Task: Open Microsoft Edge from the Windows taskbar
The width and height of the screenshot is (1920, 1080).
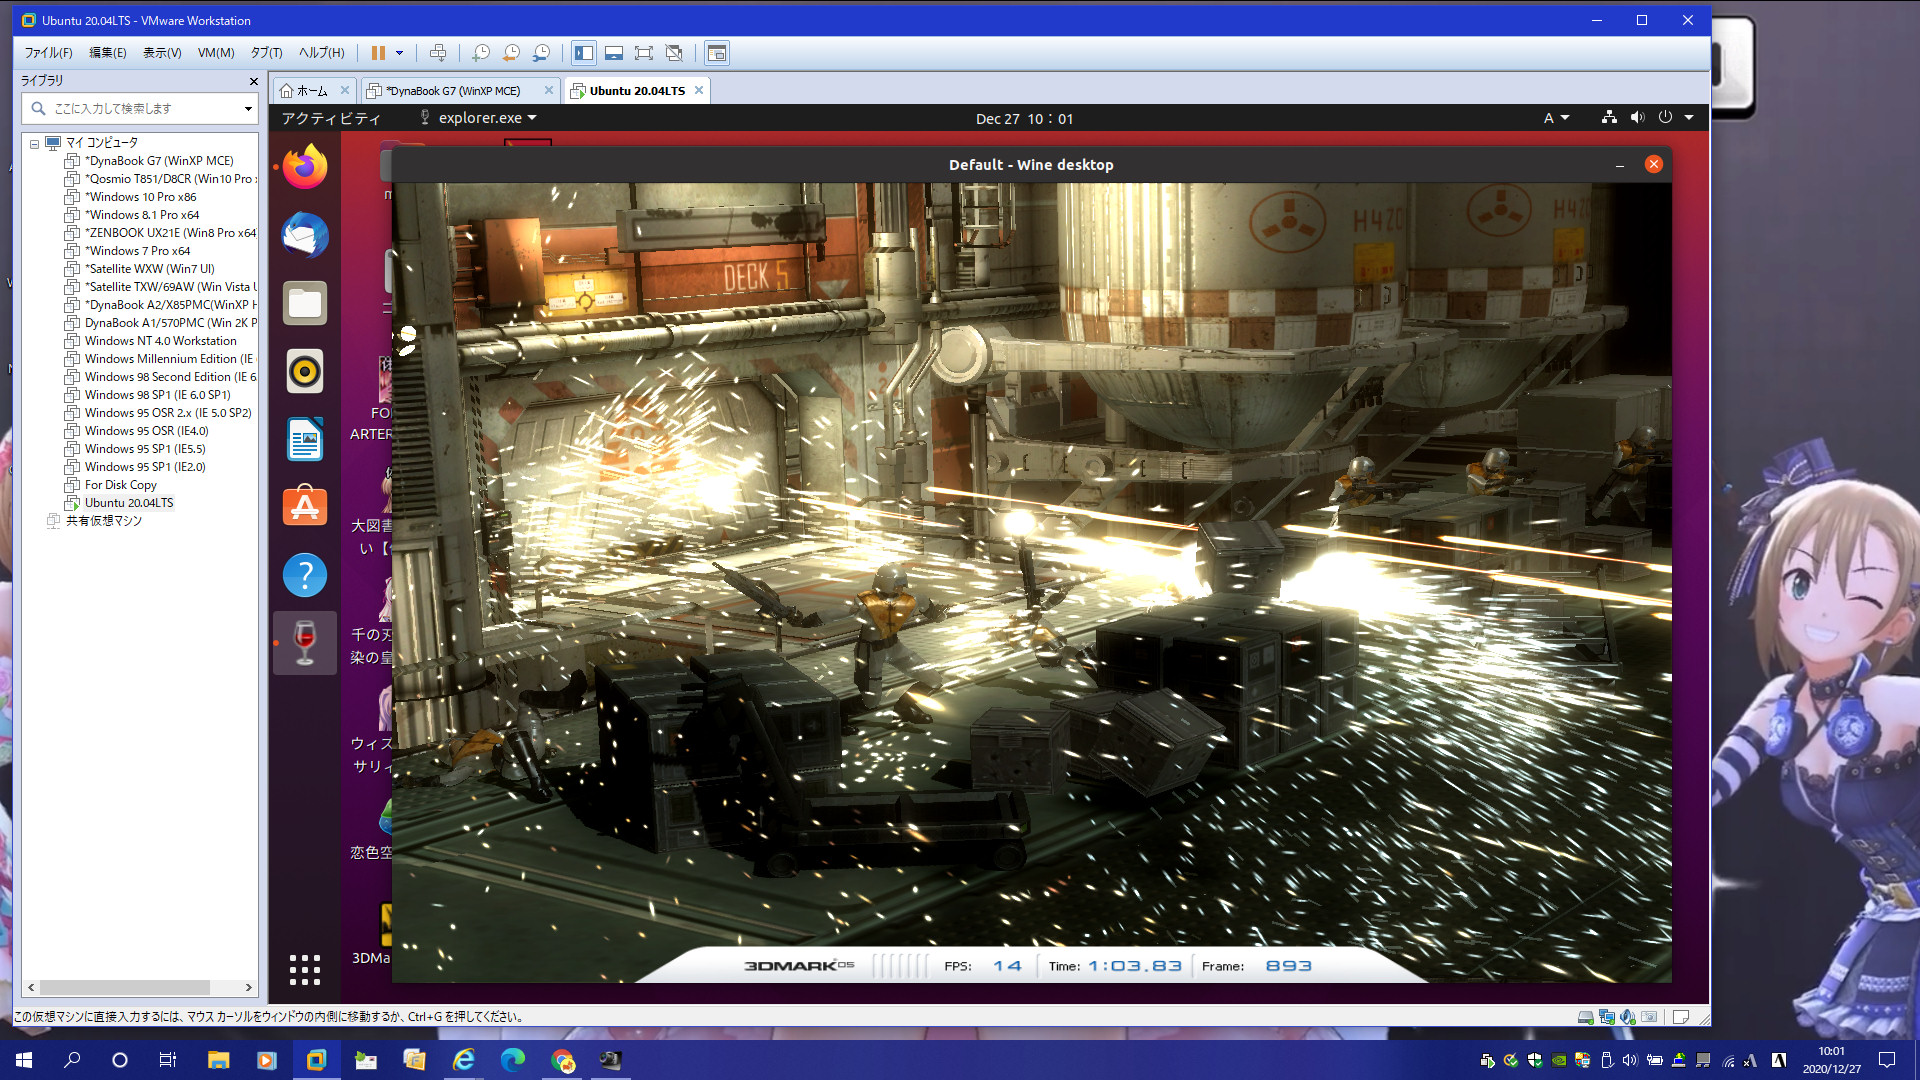Action: tap(512, 1060)
